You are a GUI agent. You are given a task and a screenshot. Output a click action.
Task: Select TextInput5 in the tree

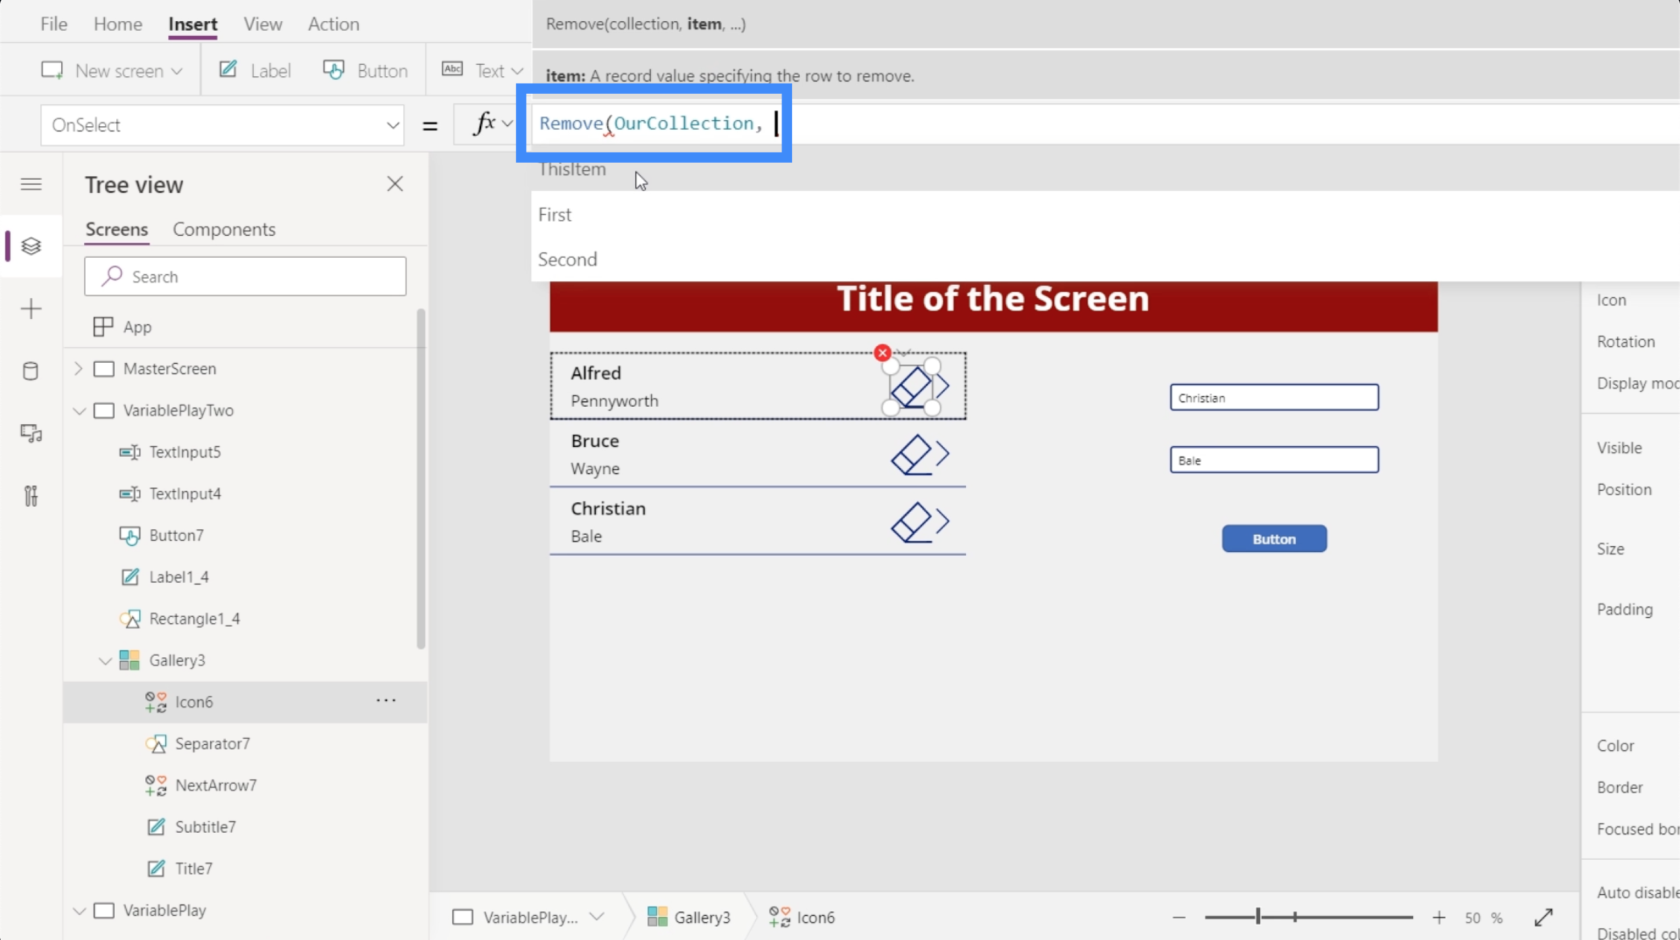click(x=185, y=452)
